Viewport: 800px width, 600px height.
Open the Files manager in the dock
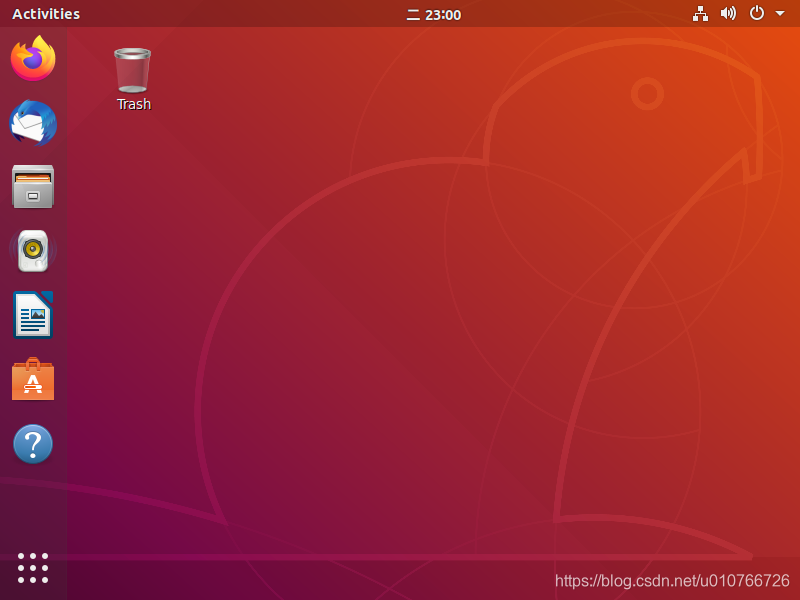point(33,186)
